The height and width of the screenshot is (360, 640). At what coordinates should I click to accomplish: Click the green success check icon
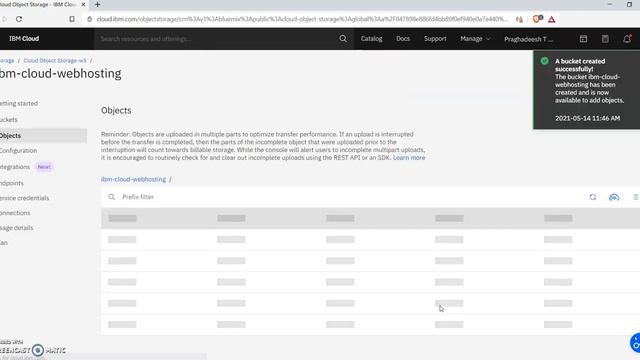(544, 61)
